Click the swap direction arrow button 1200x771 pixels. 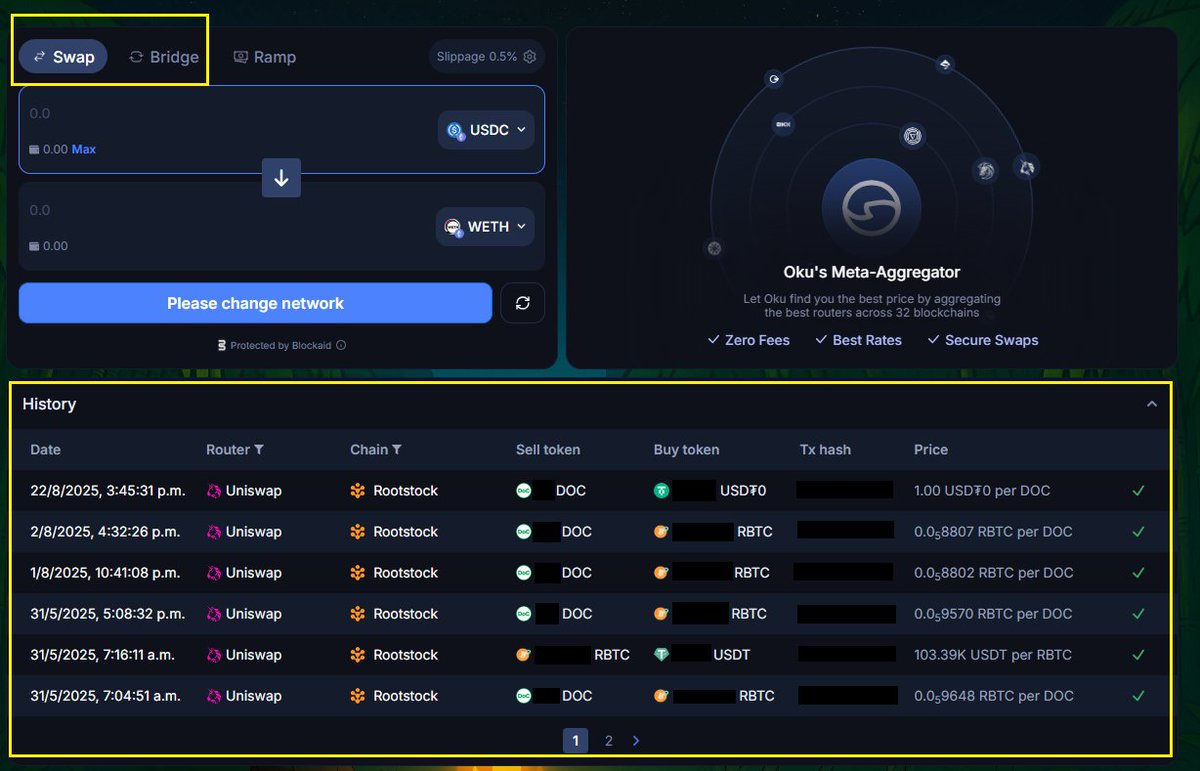pos(281,178)
